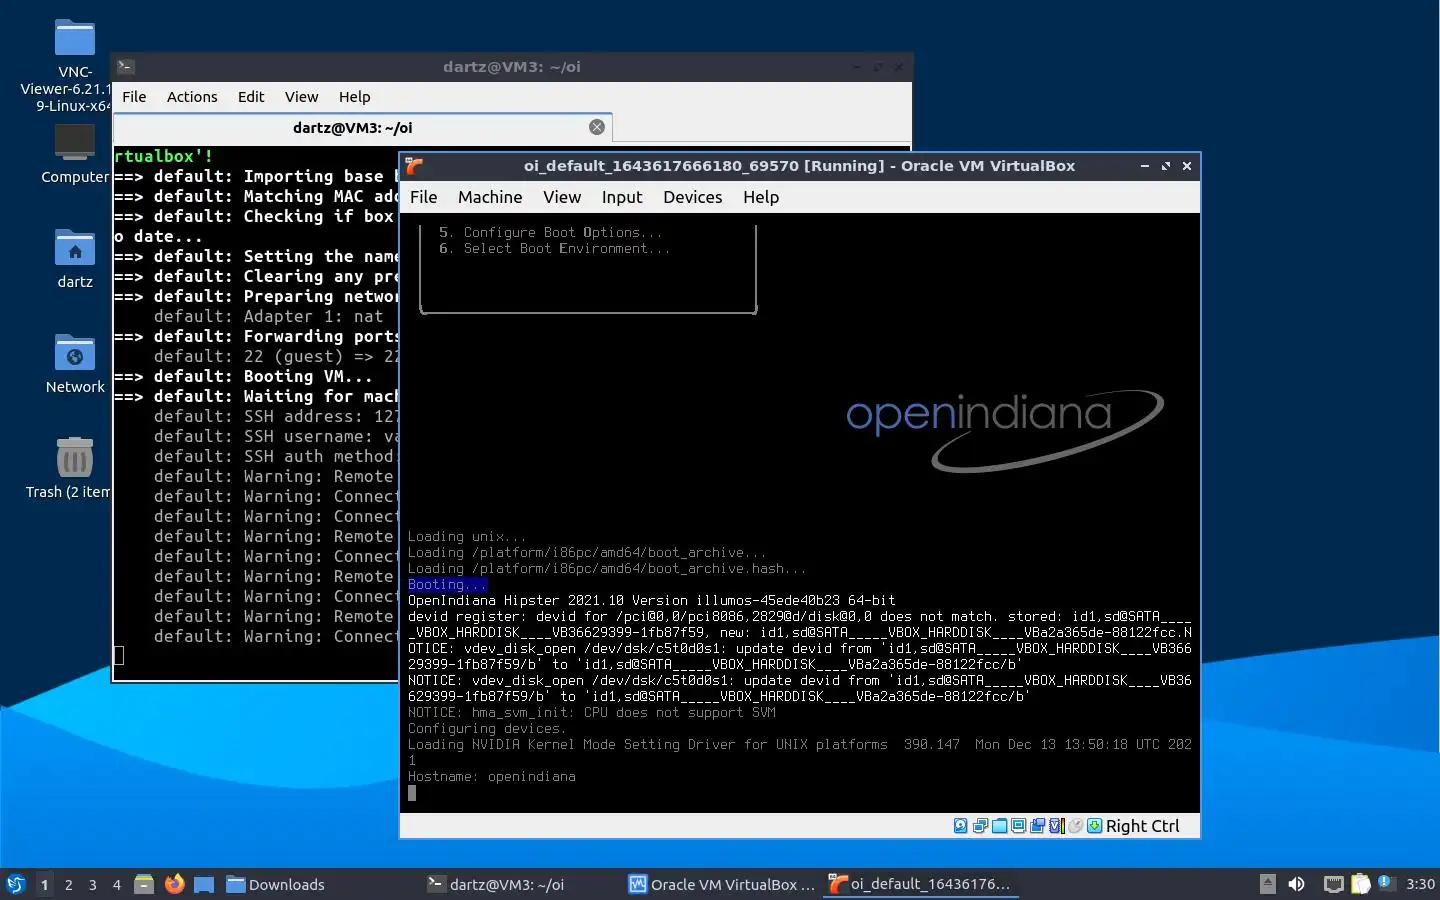Open the Machine menu in VirtualBox
Image resolution: width=1440 pixels, height=900 pixels.
[x=490, y=197]
